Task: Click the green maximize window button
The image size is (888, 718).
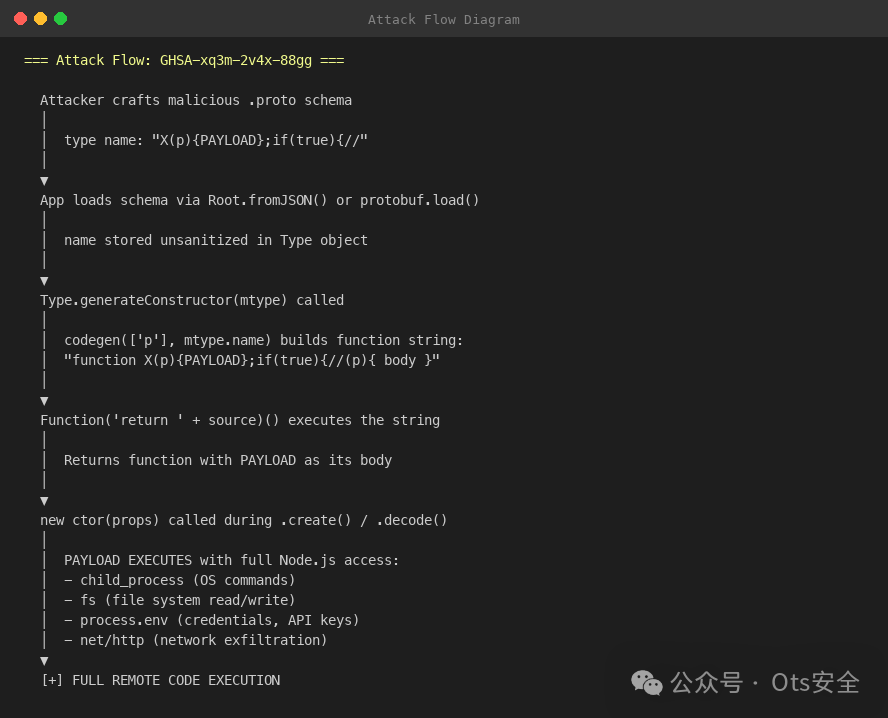Action: tap(60, 18)
